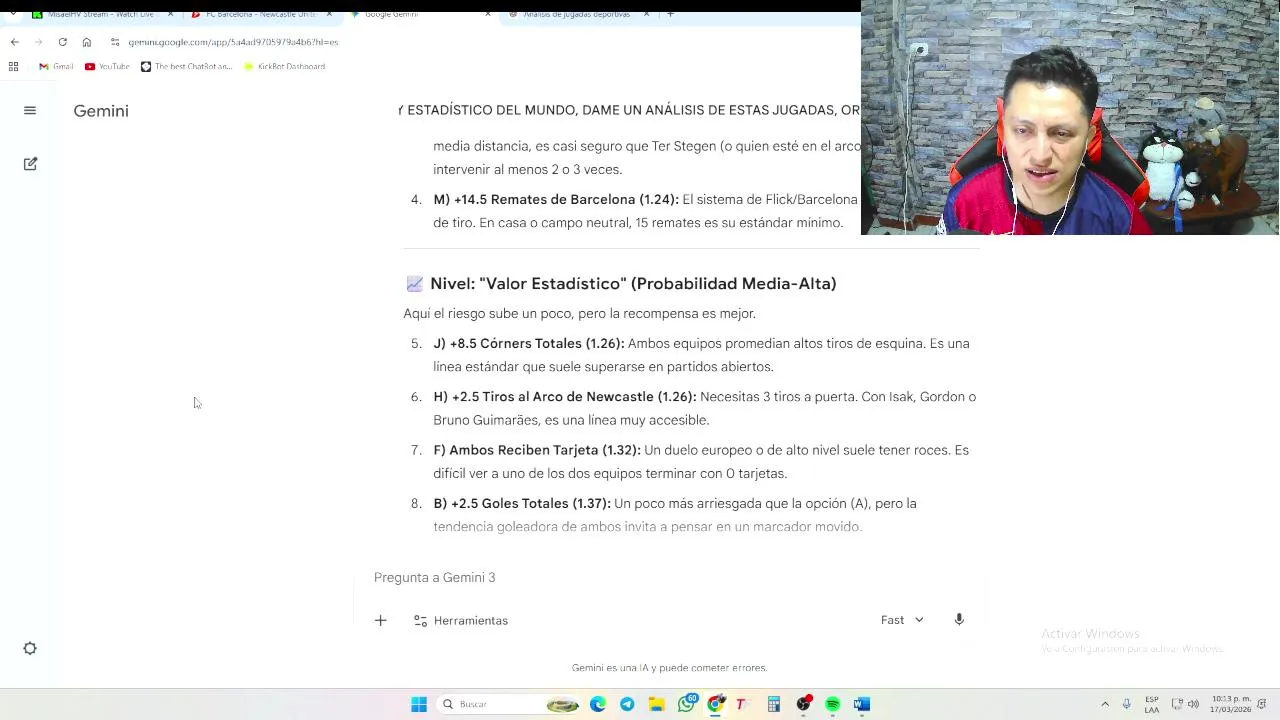1280x720 pixels.
Task: Open the Gemini main menu hamburger
Action: pos(30,111)
